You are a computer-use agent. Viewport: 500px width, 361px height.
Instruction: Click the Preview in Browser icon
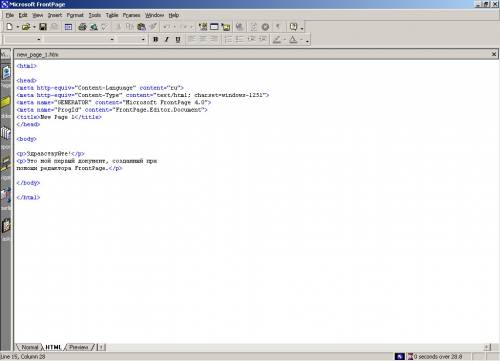point(94,27)
